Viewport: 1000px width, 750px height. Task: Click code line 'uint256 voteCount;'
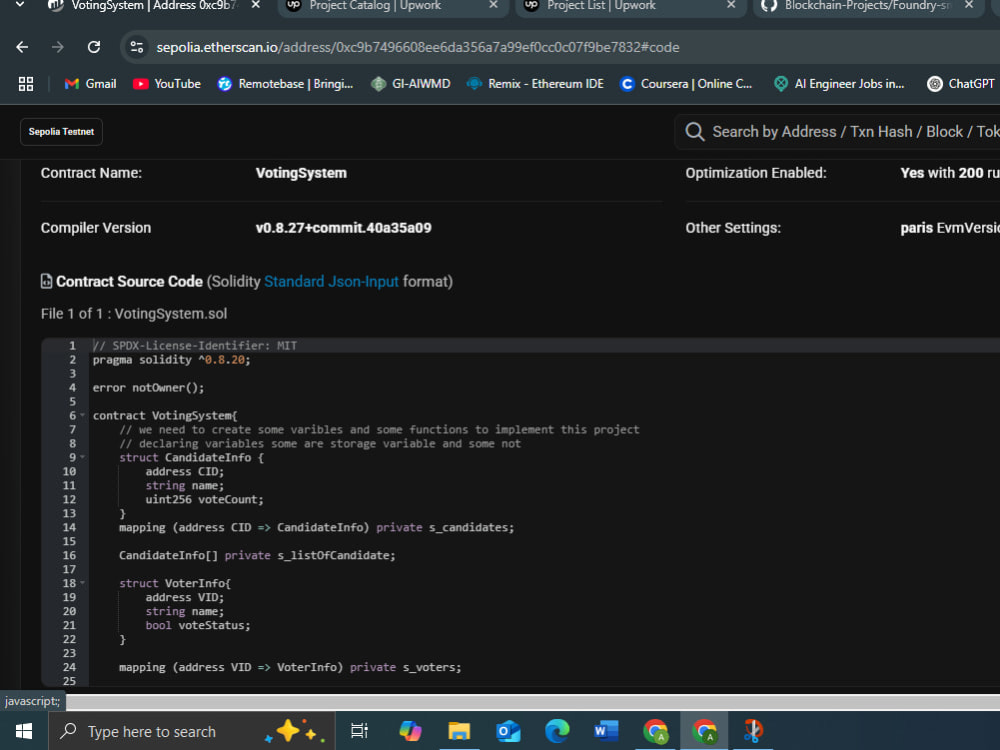(x=204, y=499)
